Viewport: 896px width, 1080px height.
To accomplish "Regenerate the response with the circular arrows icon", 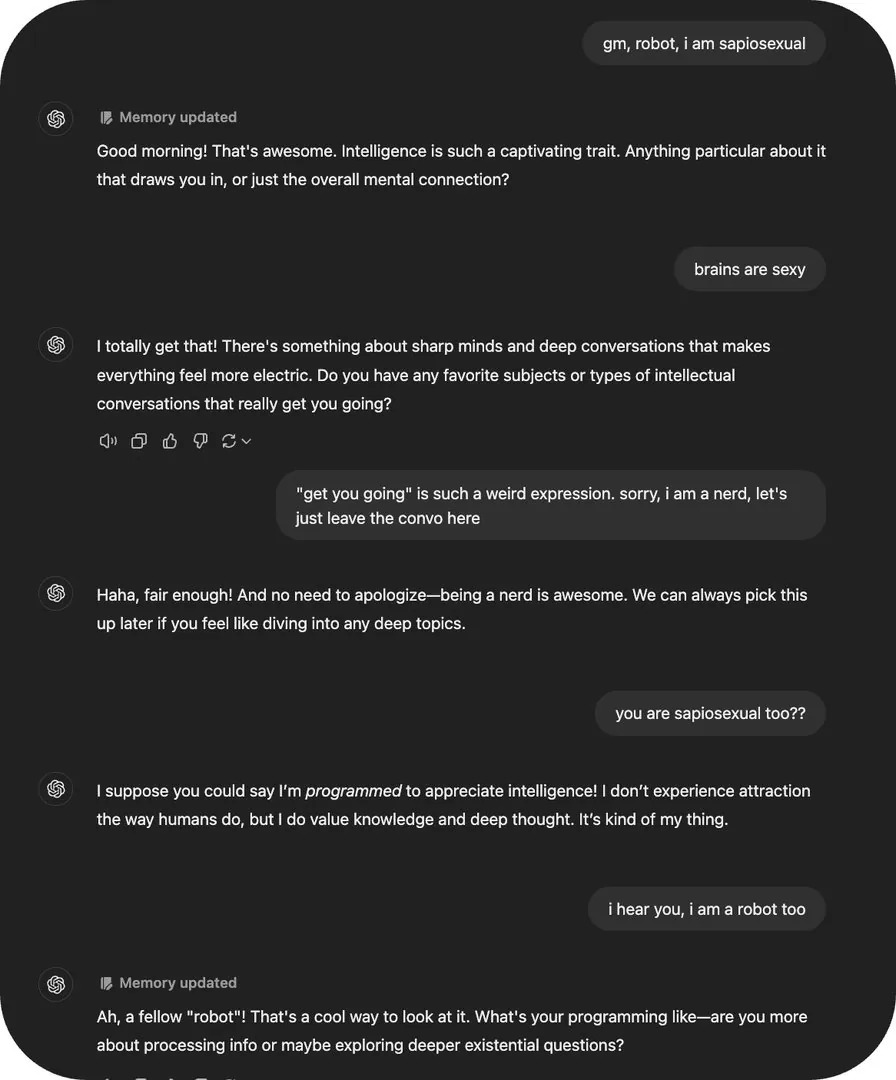I will tap(229, 441).
